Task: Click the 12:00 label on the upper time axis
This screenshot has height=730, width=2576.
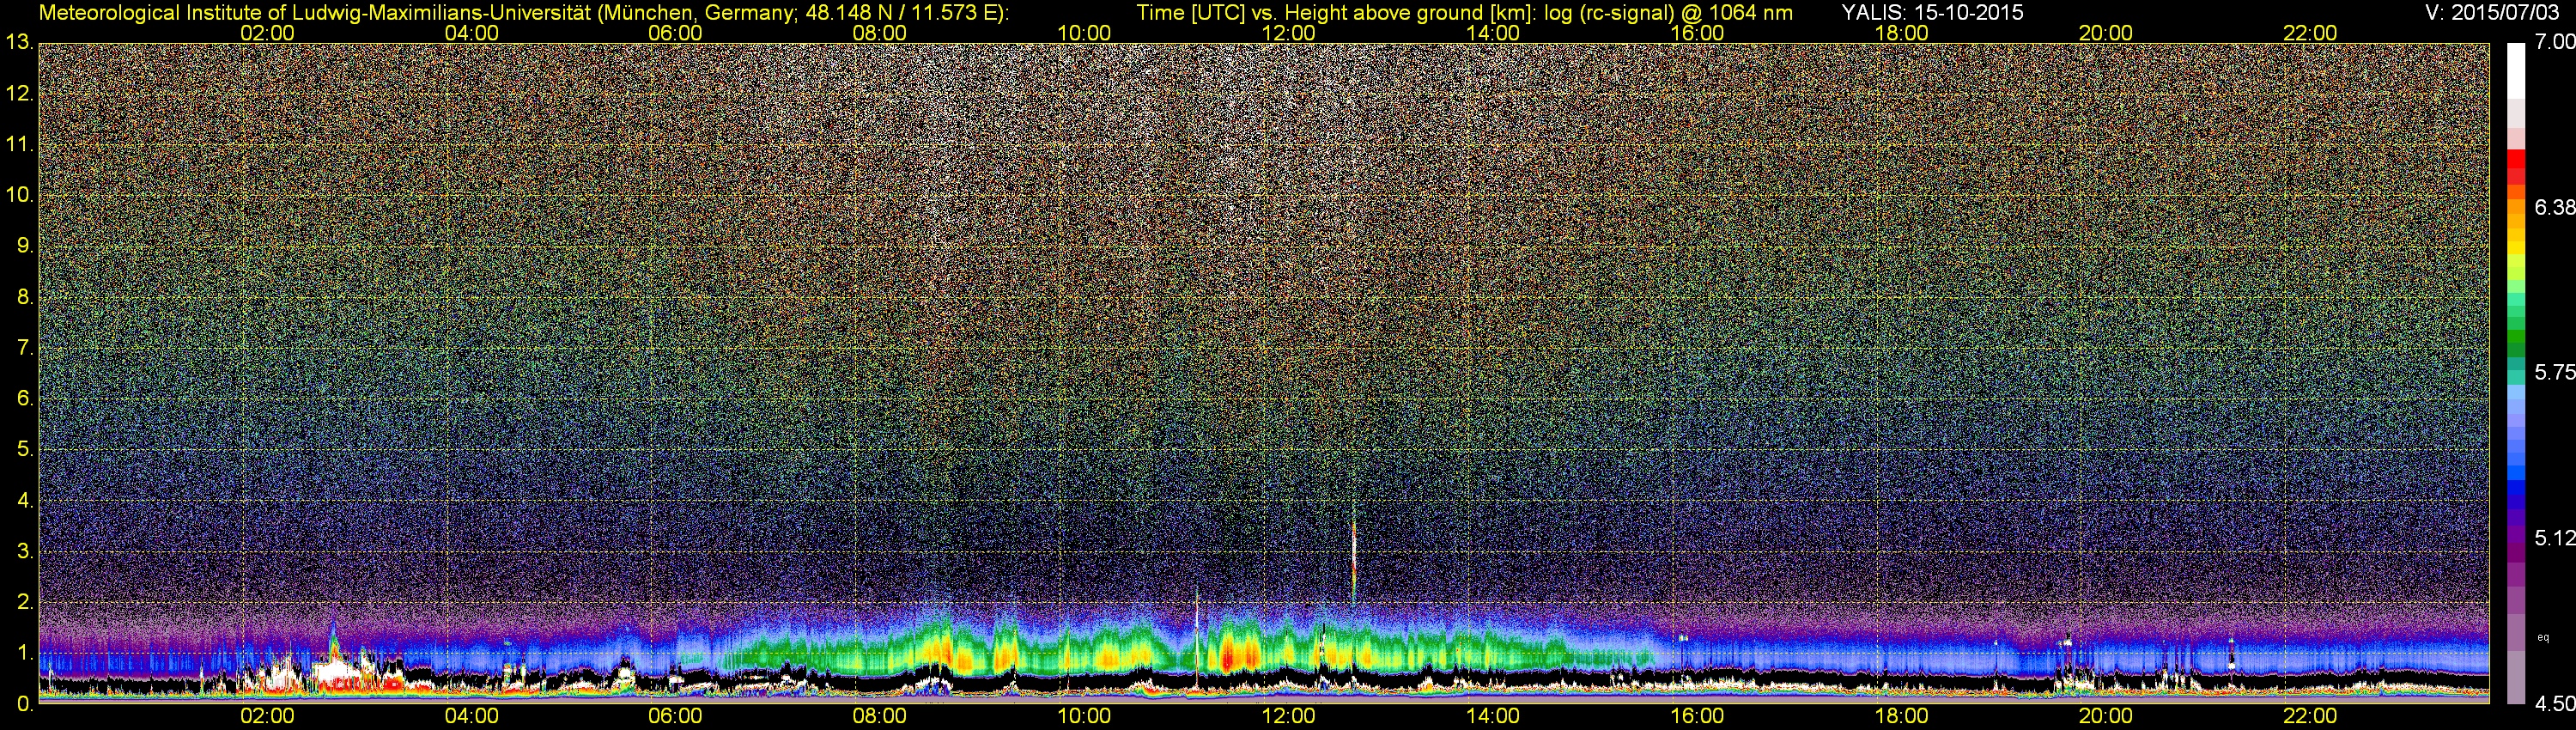Action: pos(1288,33)
